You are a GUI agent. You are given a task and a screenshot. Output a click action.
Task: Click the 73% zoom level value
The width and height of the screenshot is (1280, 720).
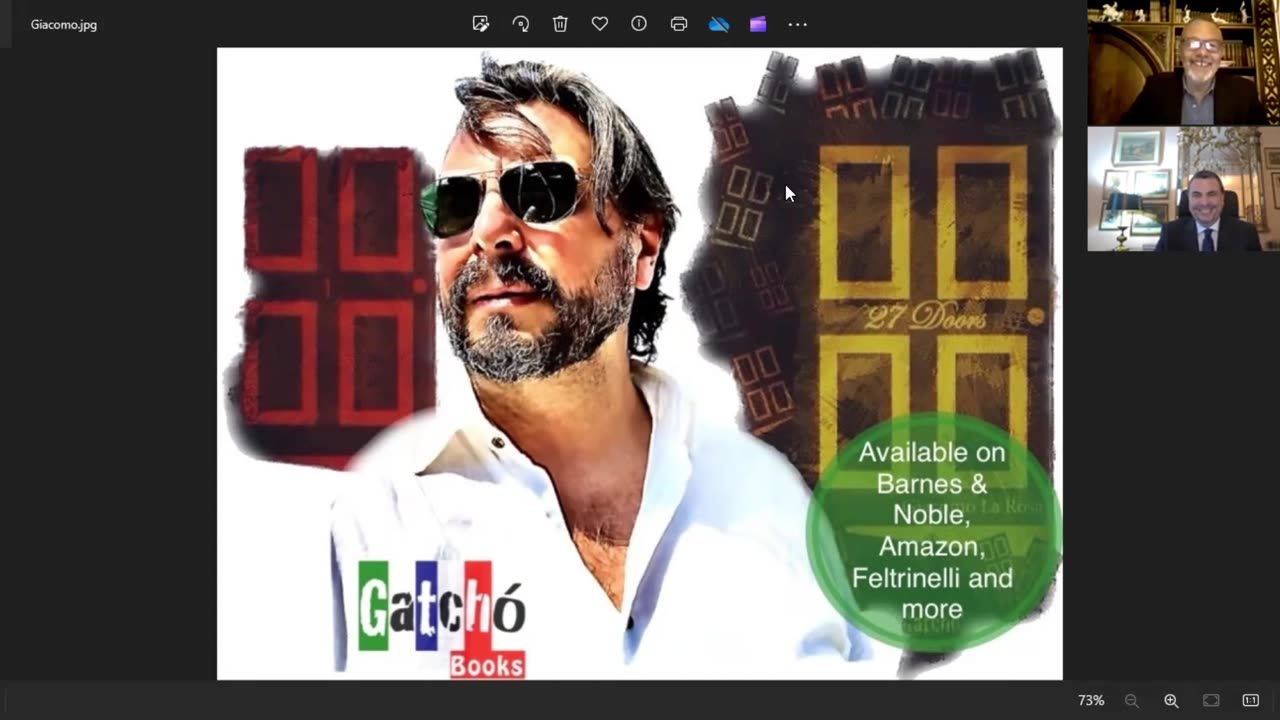(1091, 701)
